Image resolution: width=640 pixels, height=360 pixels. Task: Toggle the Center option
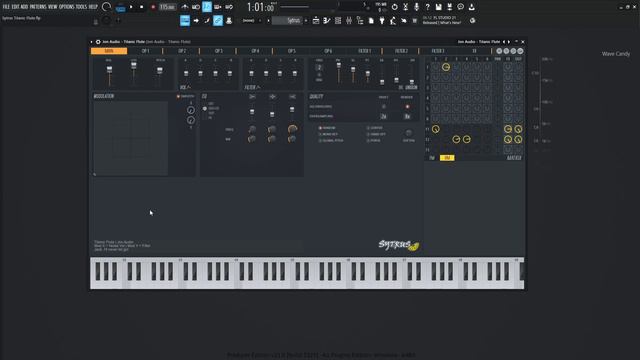(x=375, y=128)
